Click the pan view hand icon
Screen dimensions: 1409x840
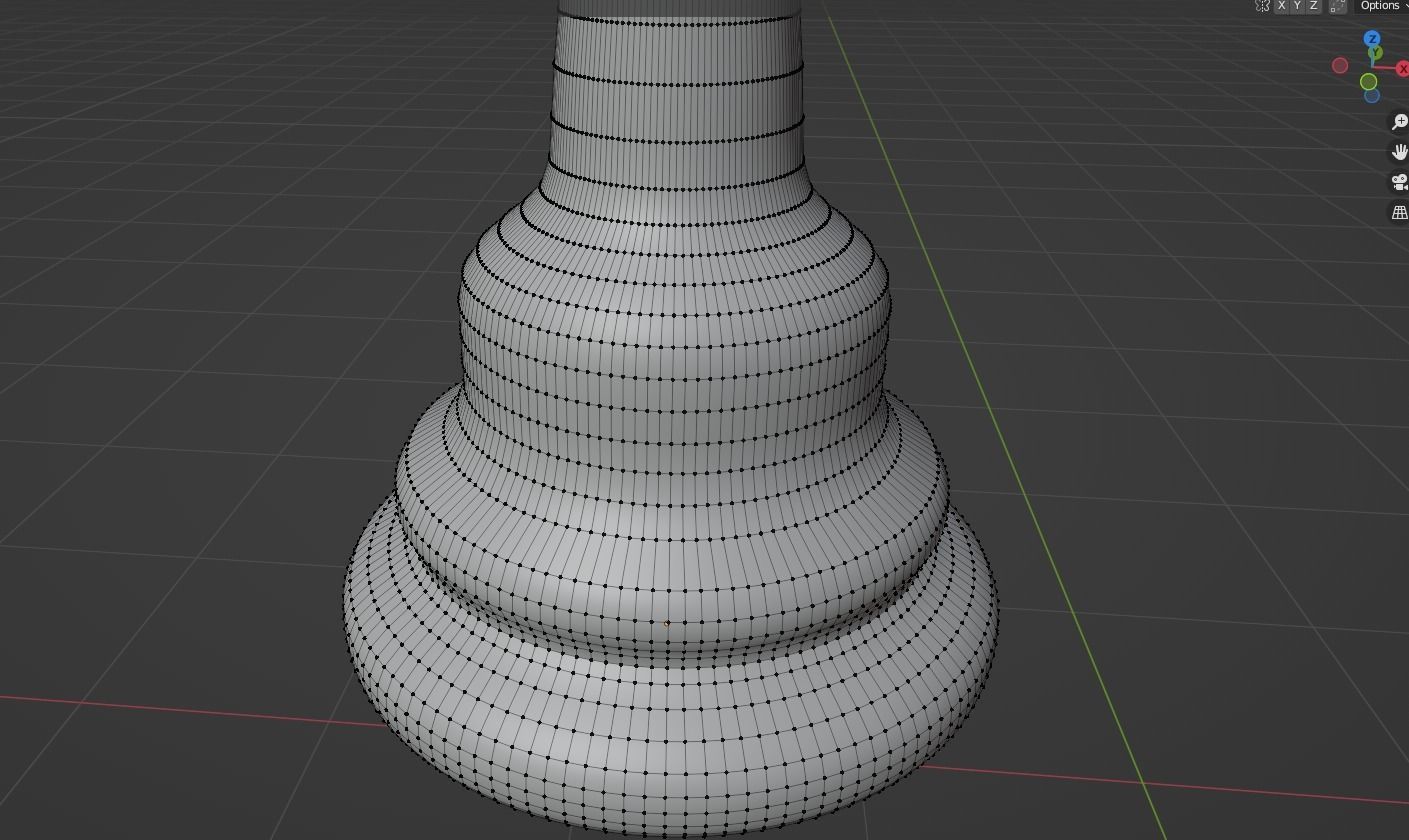[x=1399, y=152]
